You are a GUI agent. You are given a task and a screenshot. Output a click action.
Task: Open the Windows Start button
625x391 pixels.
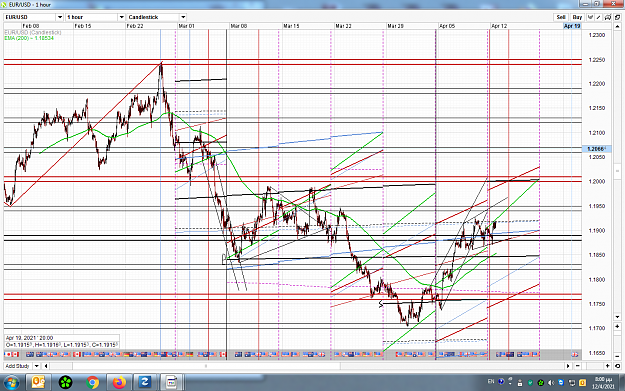click(11, 383)
